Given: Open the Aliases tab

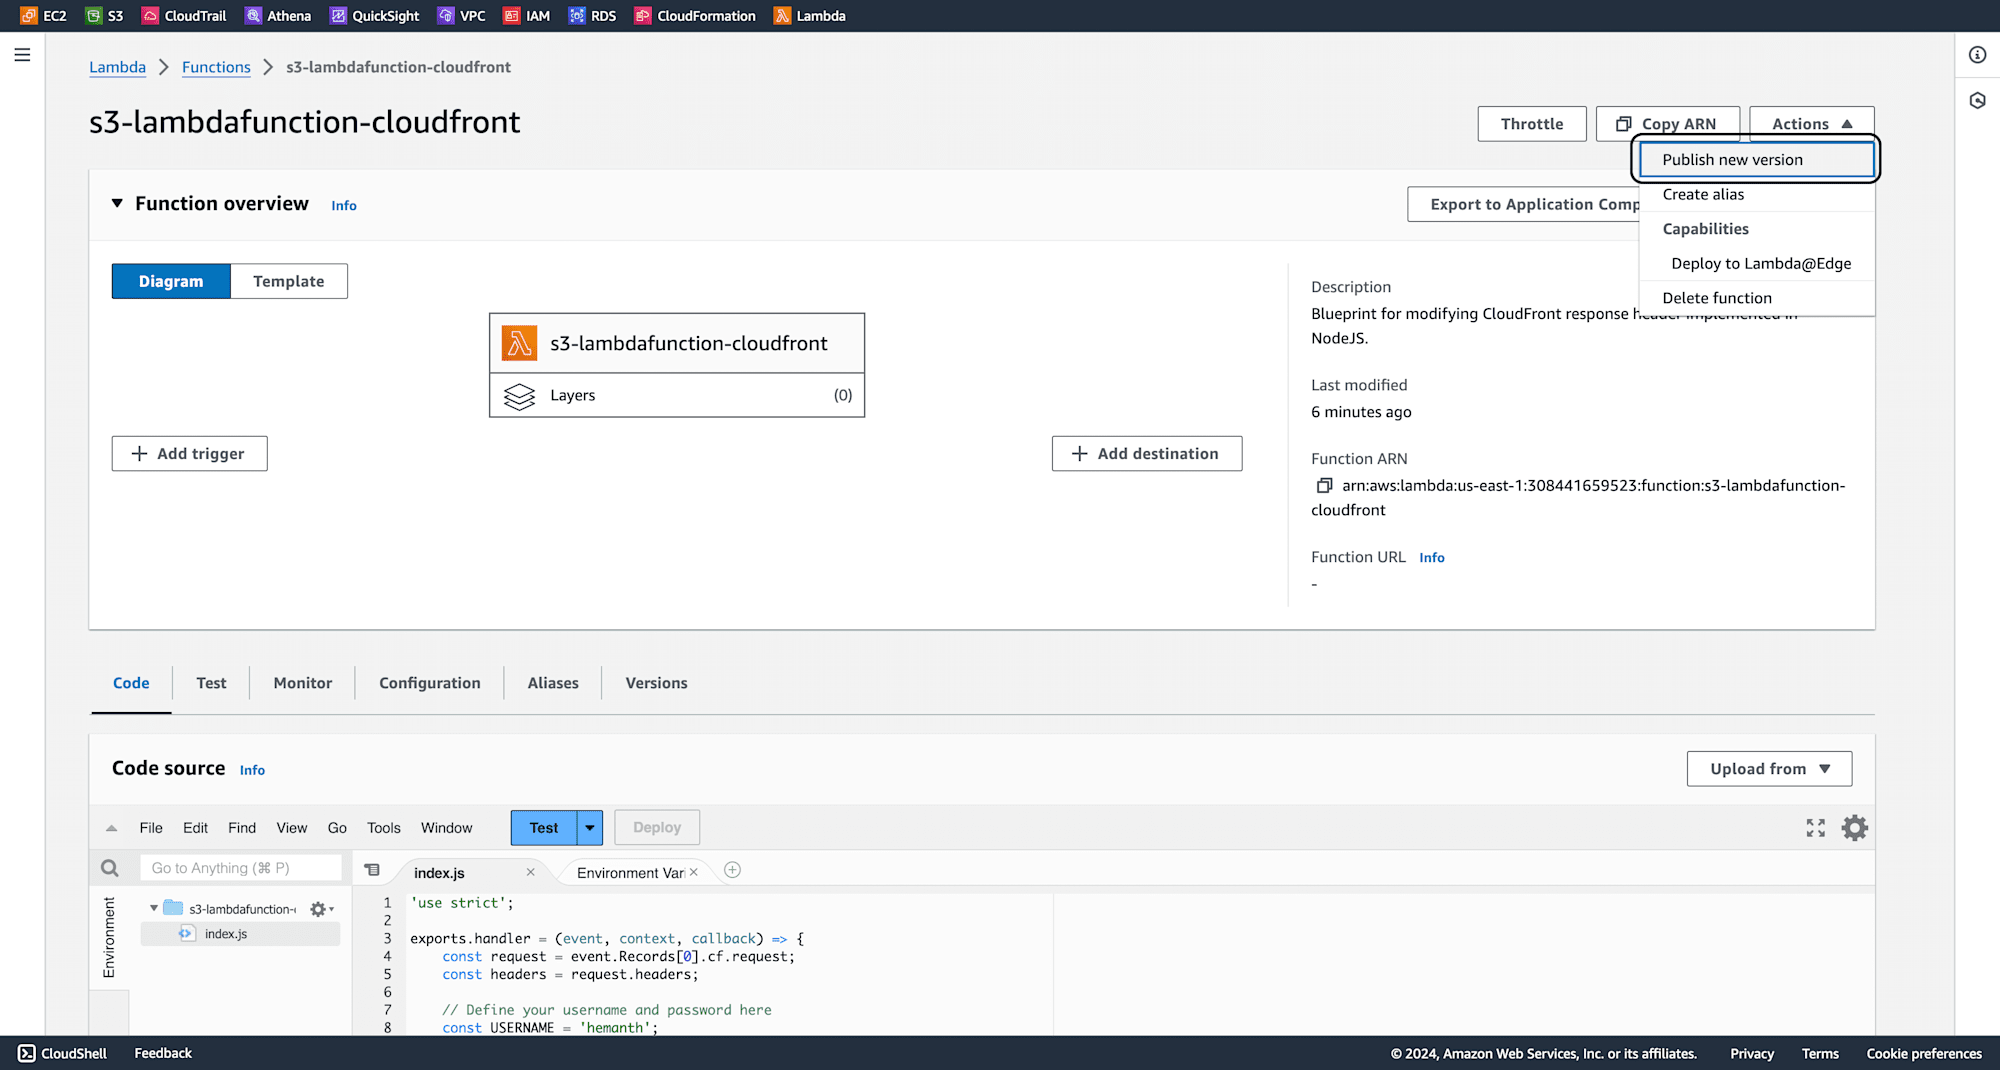Looking at the screenshot, I should pyautogui.click(x=553, y=683).
